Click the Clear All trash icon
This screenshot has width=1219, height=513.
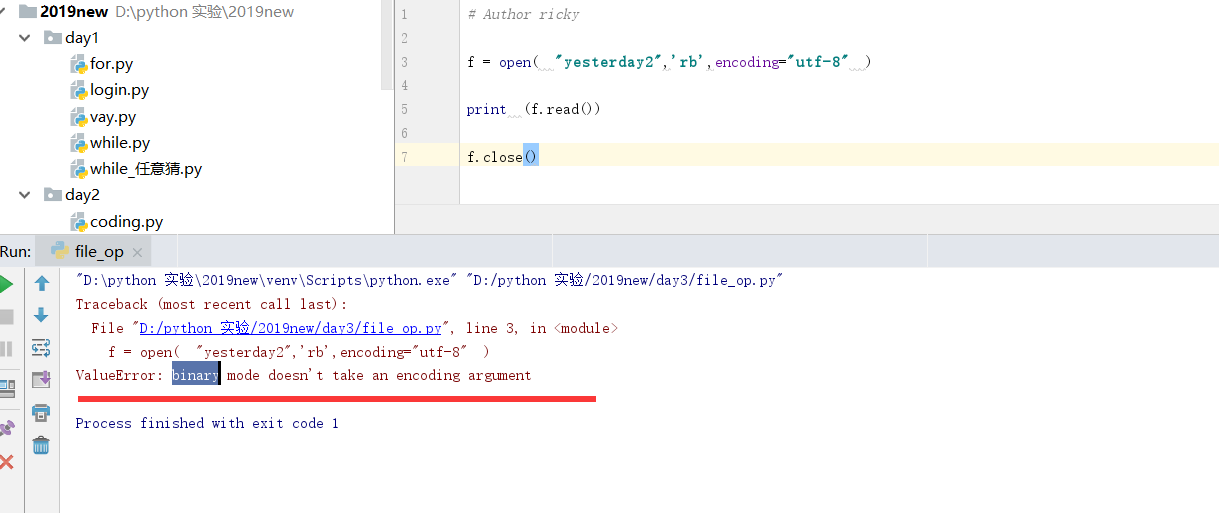[41, 445]
